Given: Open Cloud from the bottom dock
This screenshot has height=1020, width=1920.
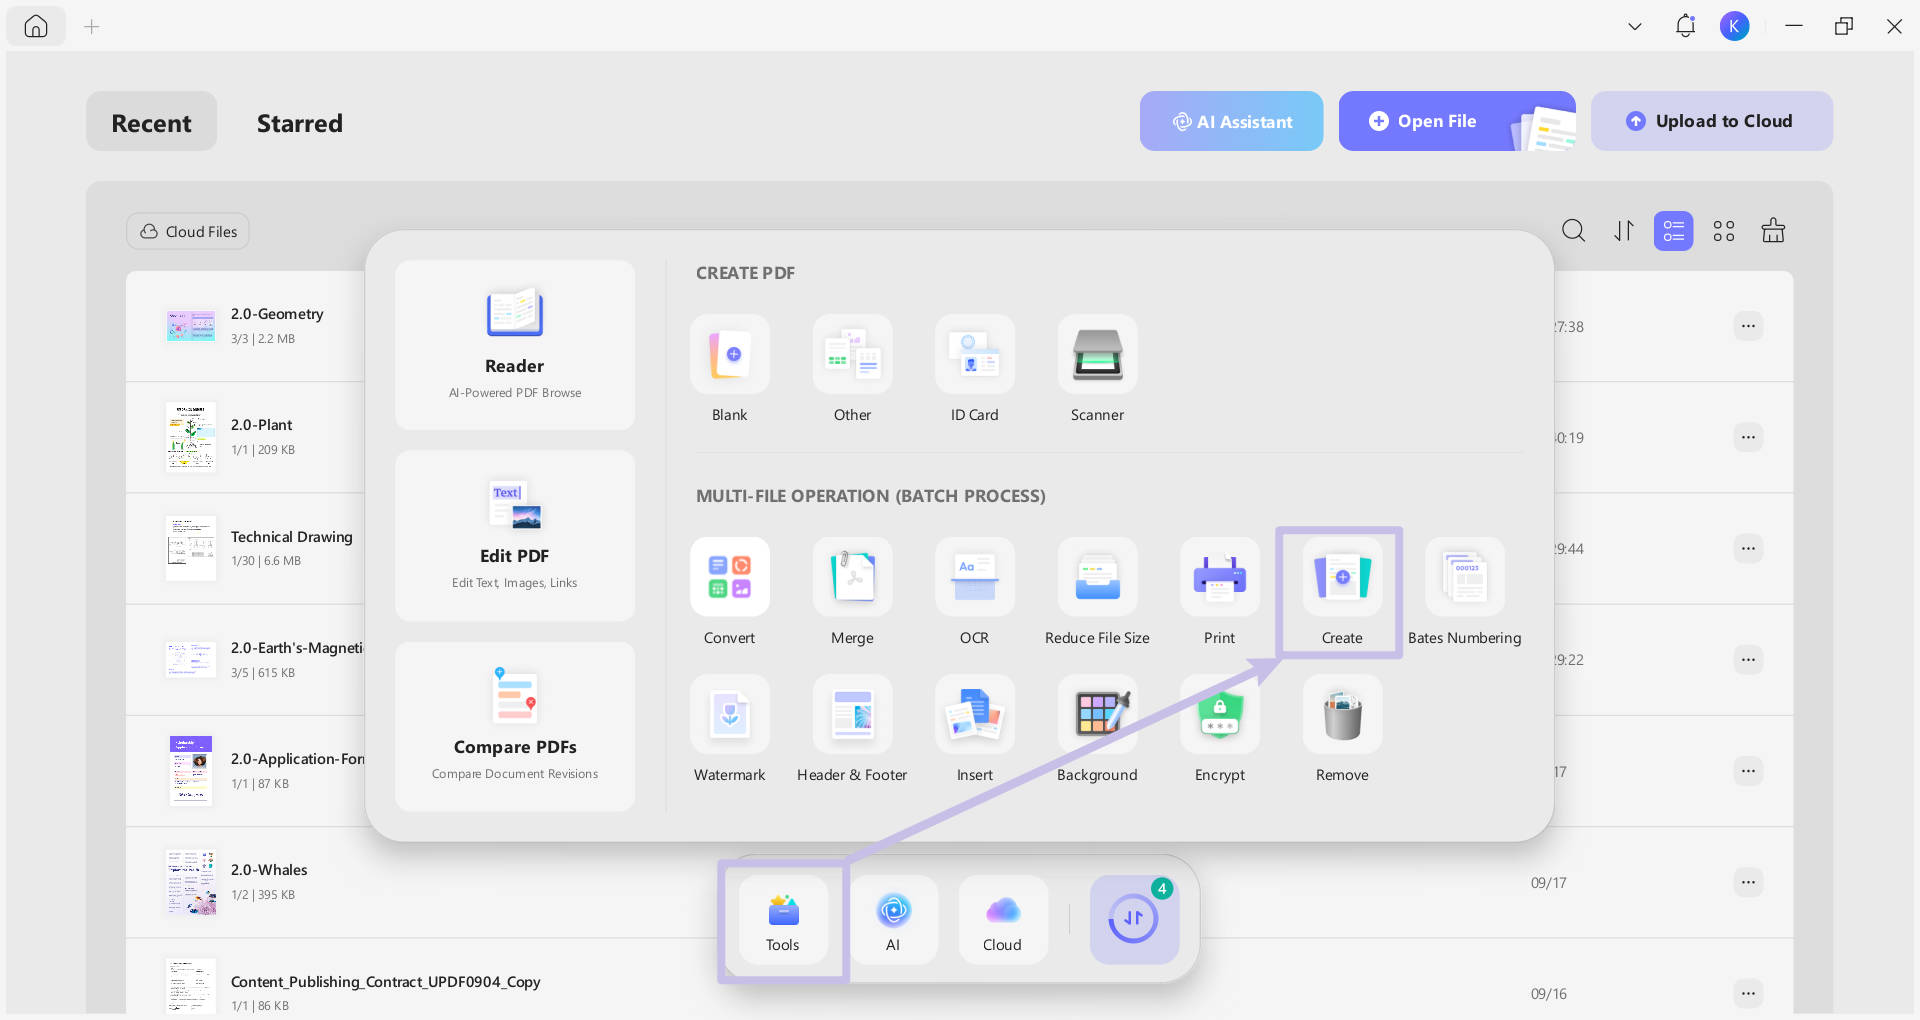Looking at the screenshot, I should click(x=1003, y=920).
